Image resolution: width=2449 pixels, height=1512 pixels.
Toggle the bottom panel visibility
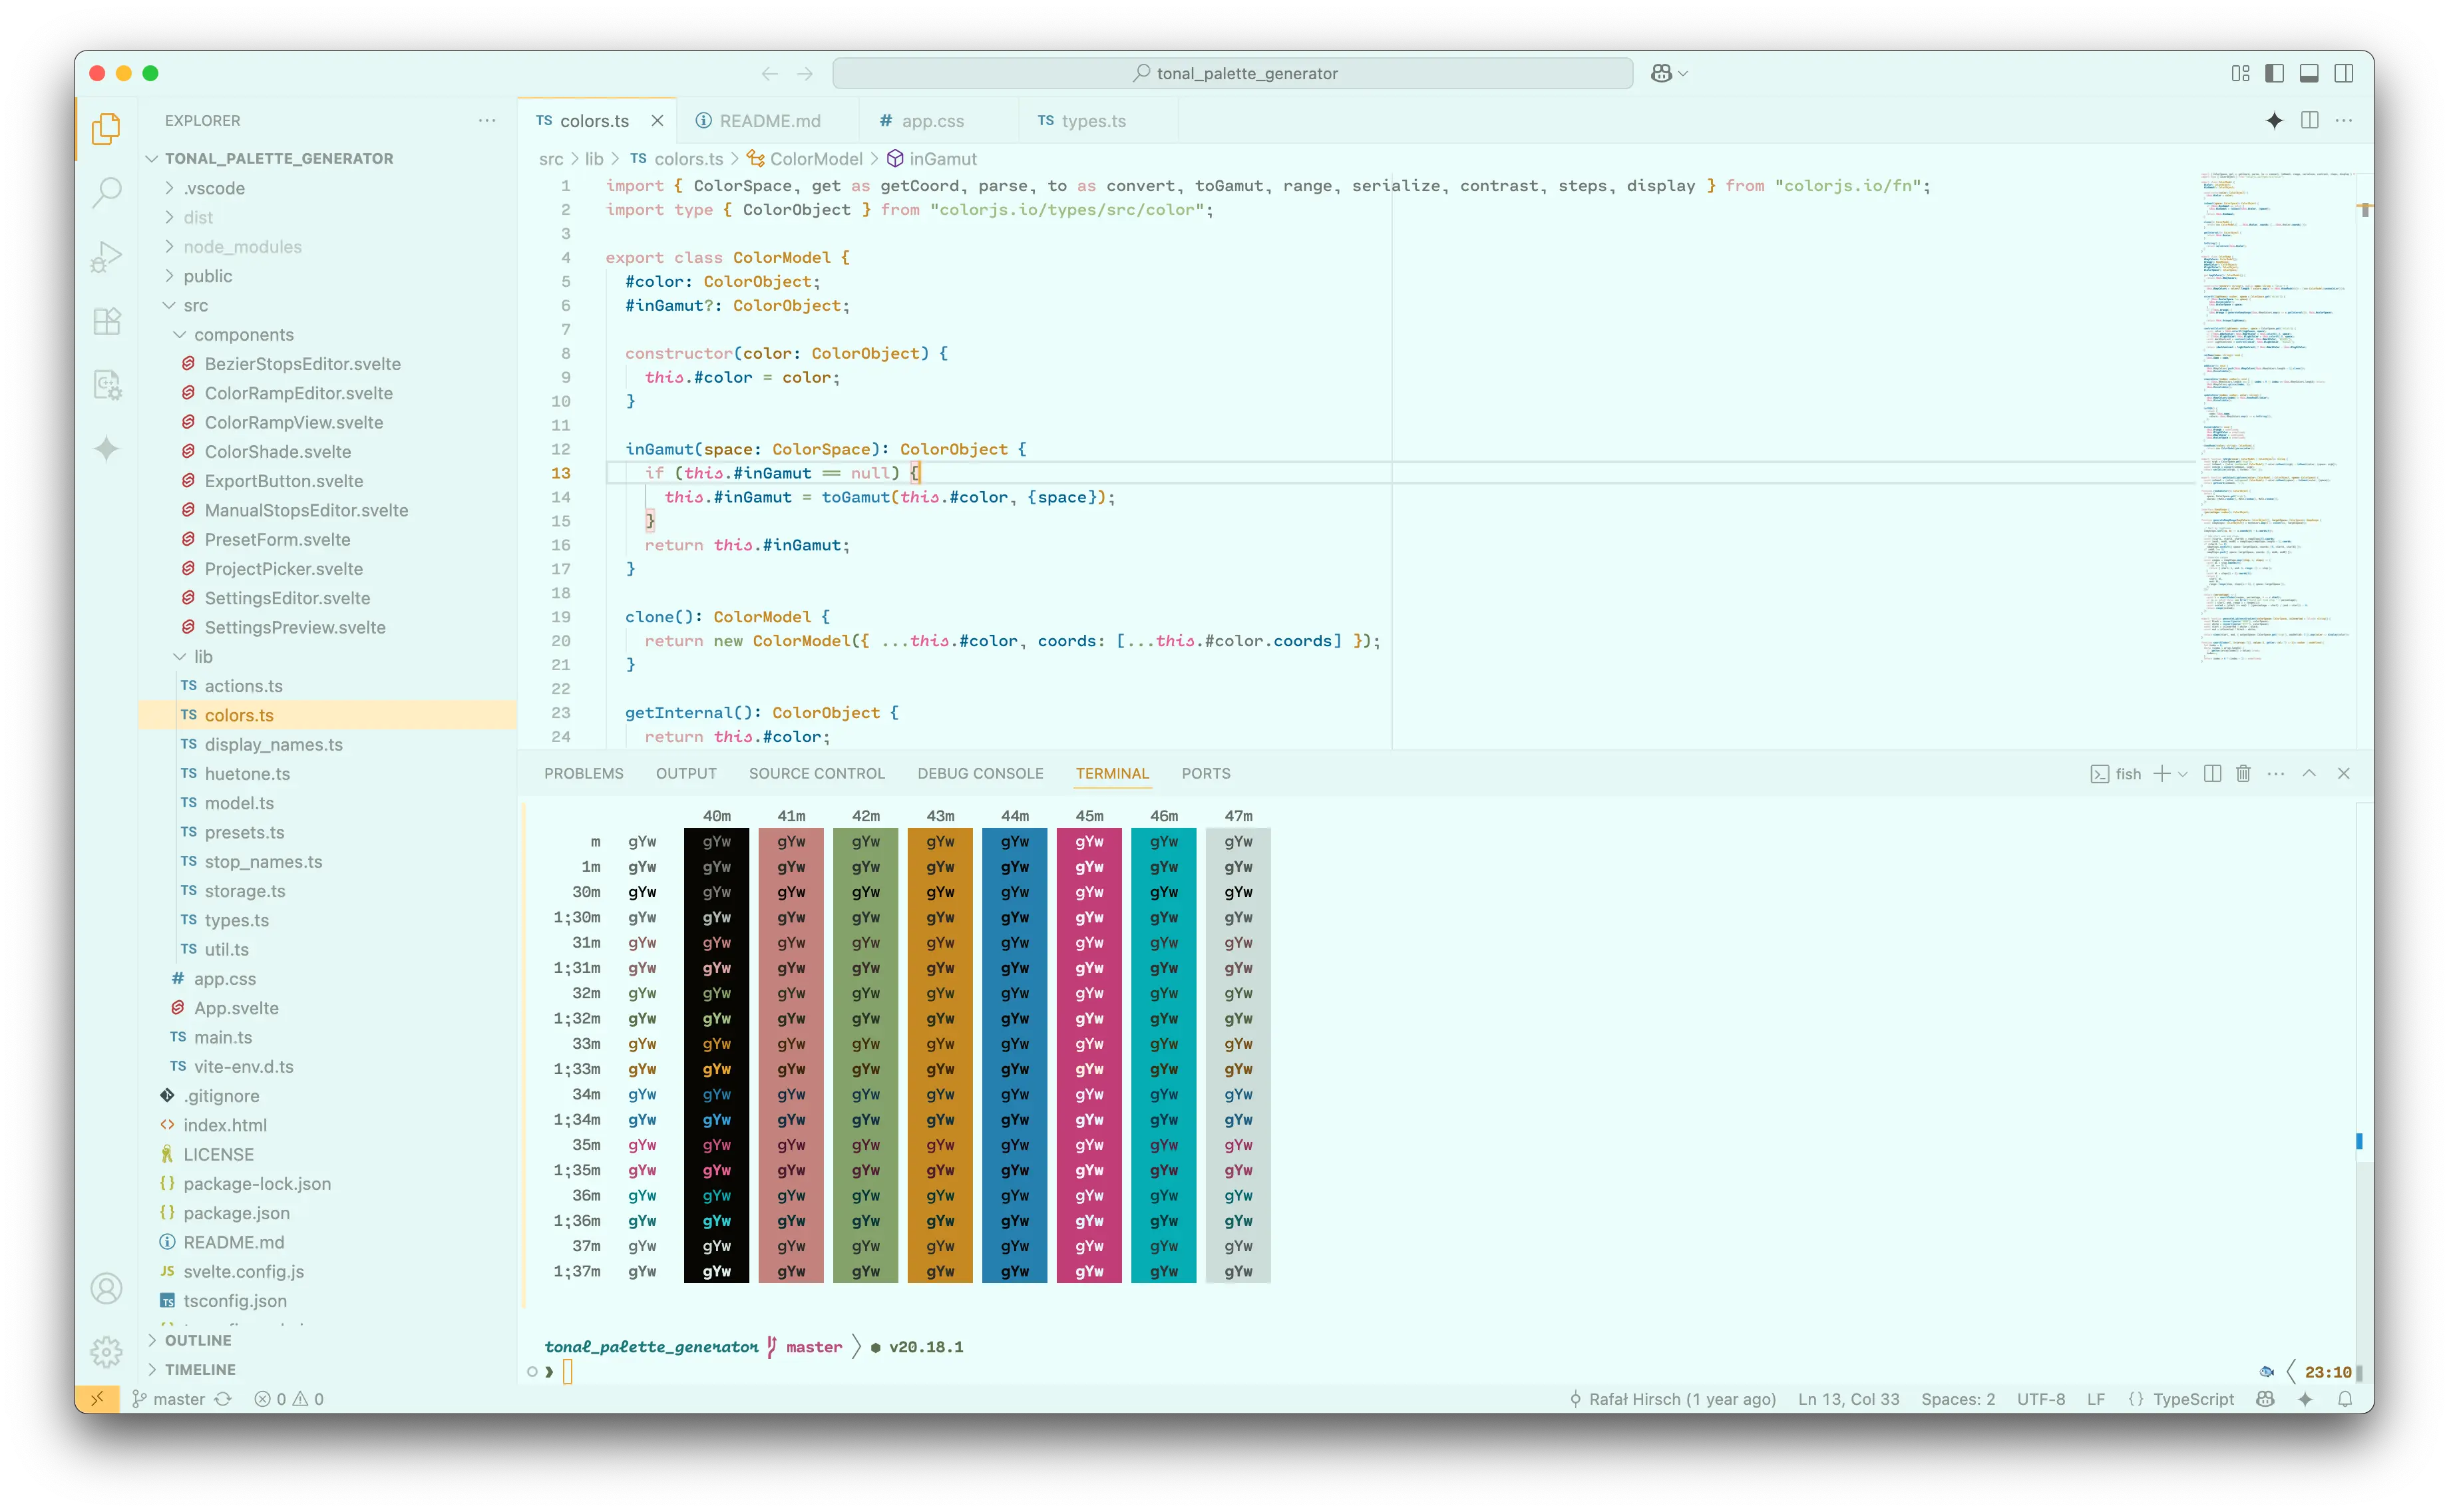click(x=2309, y=73)
